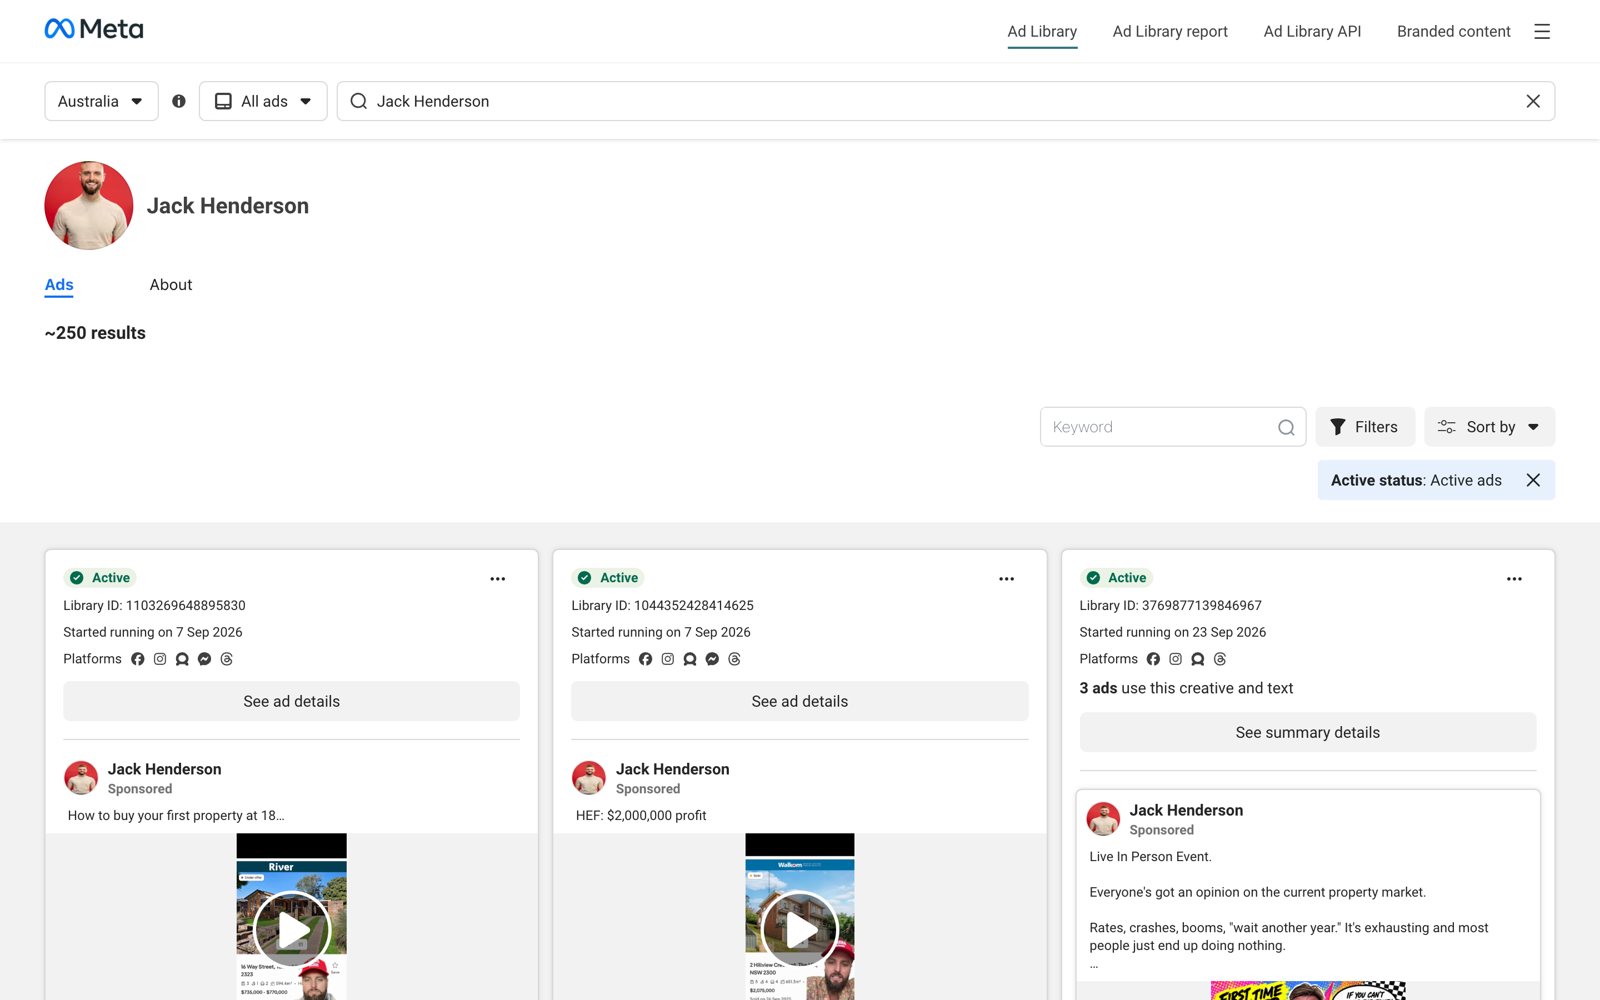This screenshot has height=1000, width=1600.
Task: Open Jack Henderson name on HEF ad
Action: click(673, 769)
